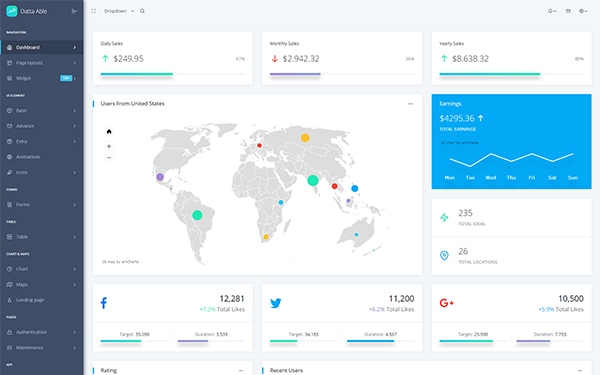Collapse sidebar with the menu toggle icon
The height and width of the screenshot is (375, 600).
pyautogui.click(x=74, y=11)
